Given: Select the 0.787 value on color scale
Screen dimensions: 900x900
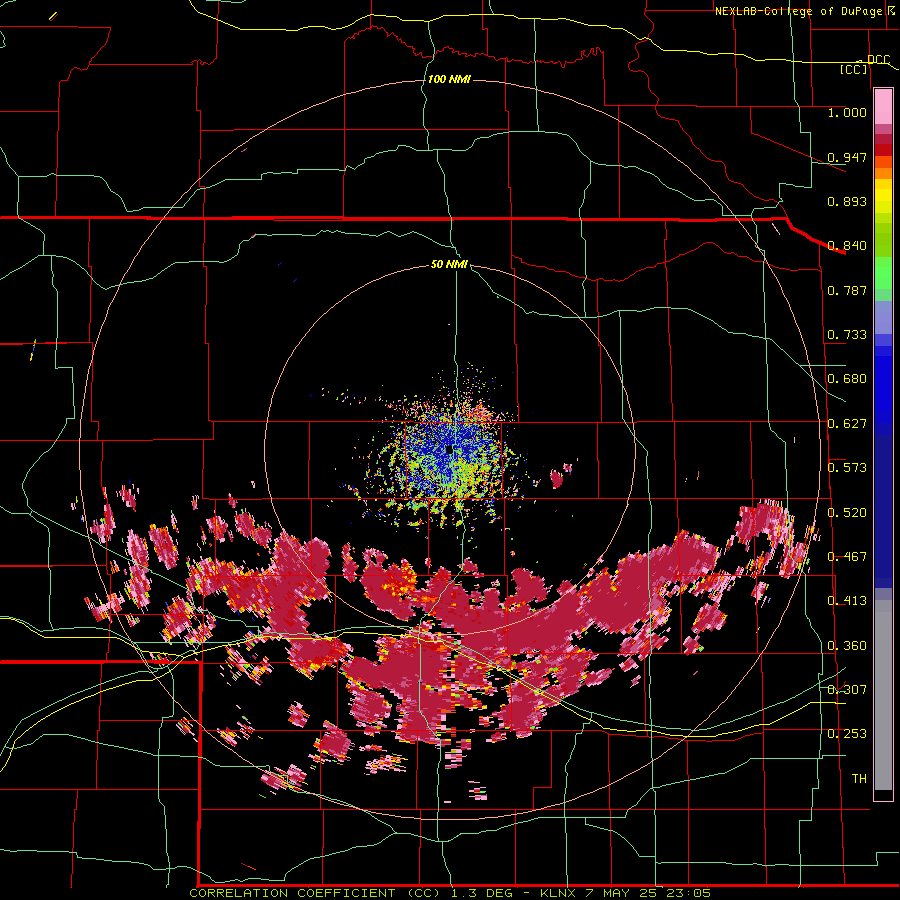Looking at the screenshot, I should (847, 290).
